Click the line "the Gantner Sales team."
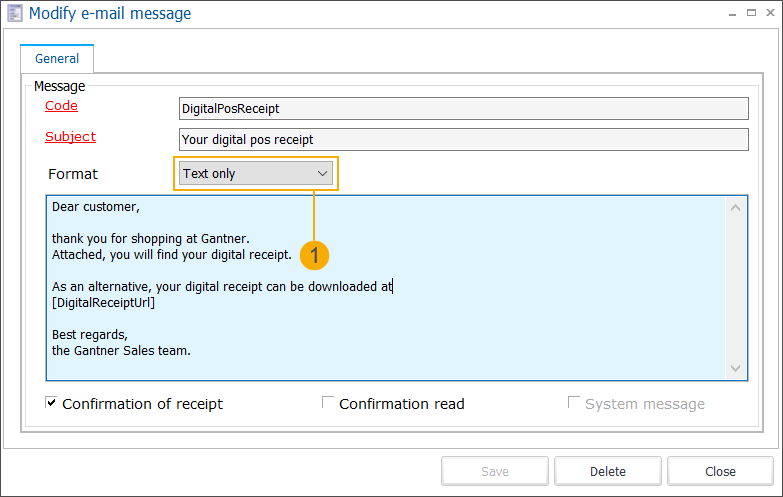The width and height of the screenshot is (783, 497). click(x=121, y=351)
